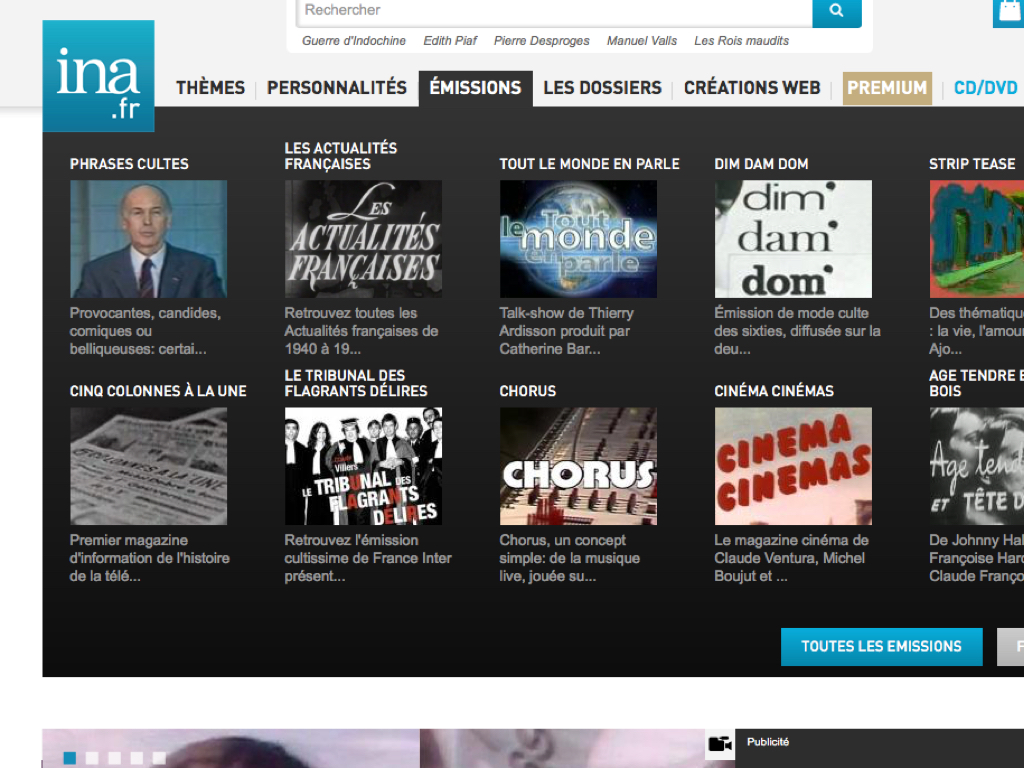Click the Publicité label
Image resolution: width=1024 pixels, height=768 pixels.
coord(768,742)
